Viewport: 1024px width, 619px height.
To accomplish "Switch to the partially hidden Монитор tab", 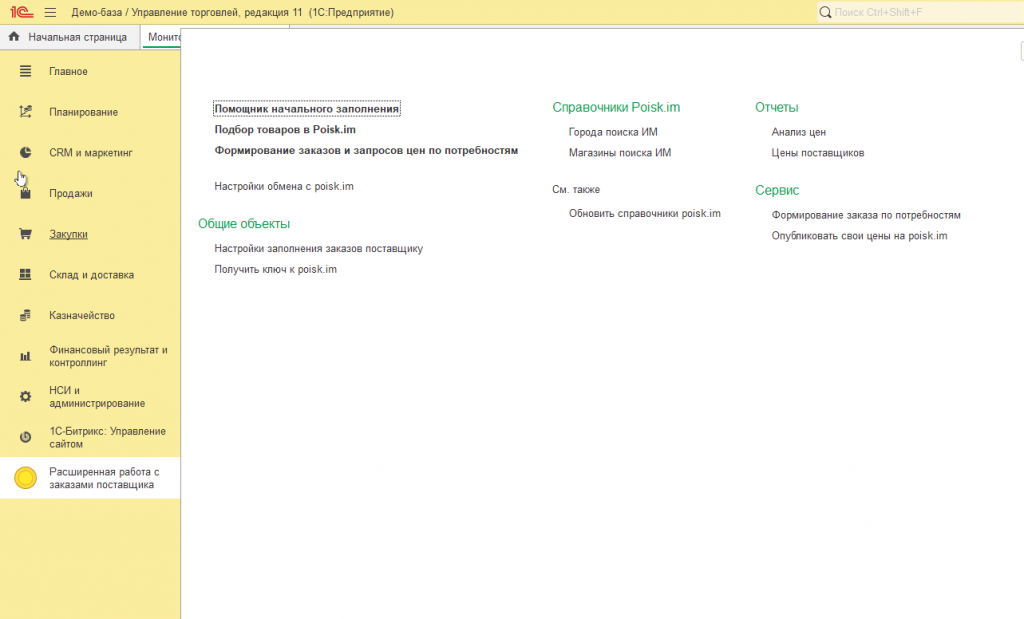I will 162,37.
